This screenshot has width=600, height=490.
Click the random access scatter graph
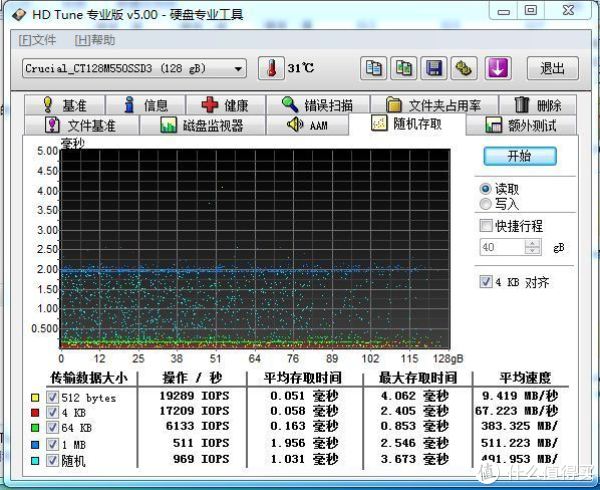pyautogui.click(x=255, y=249)
